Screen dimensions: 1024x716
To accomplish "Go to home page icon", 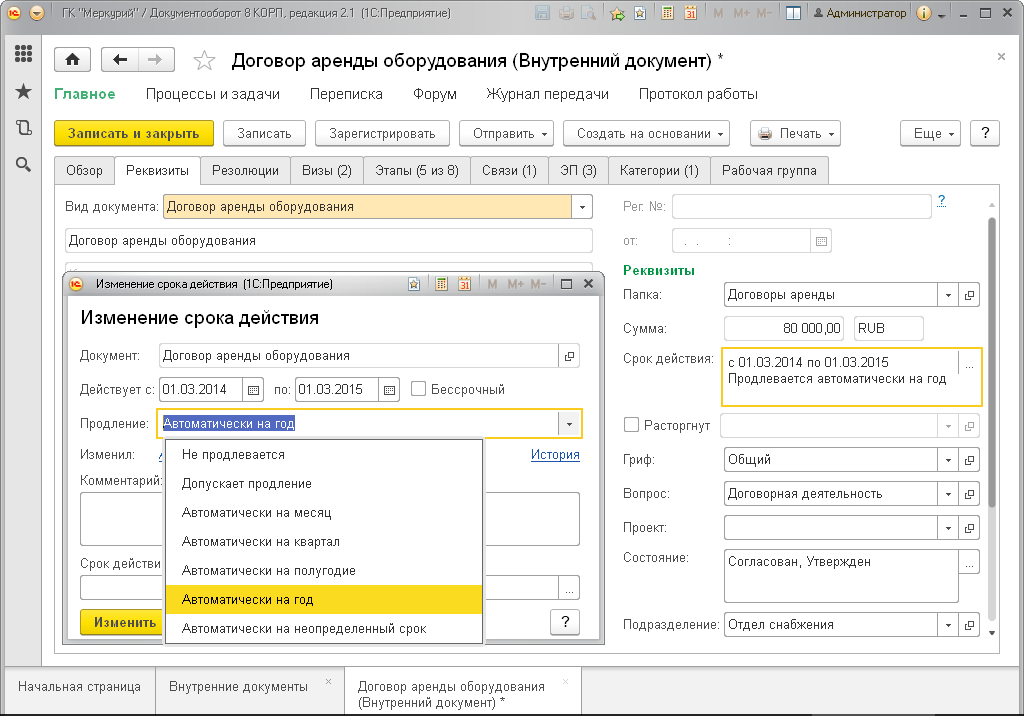I will 72,60.
